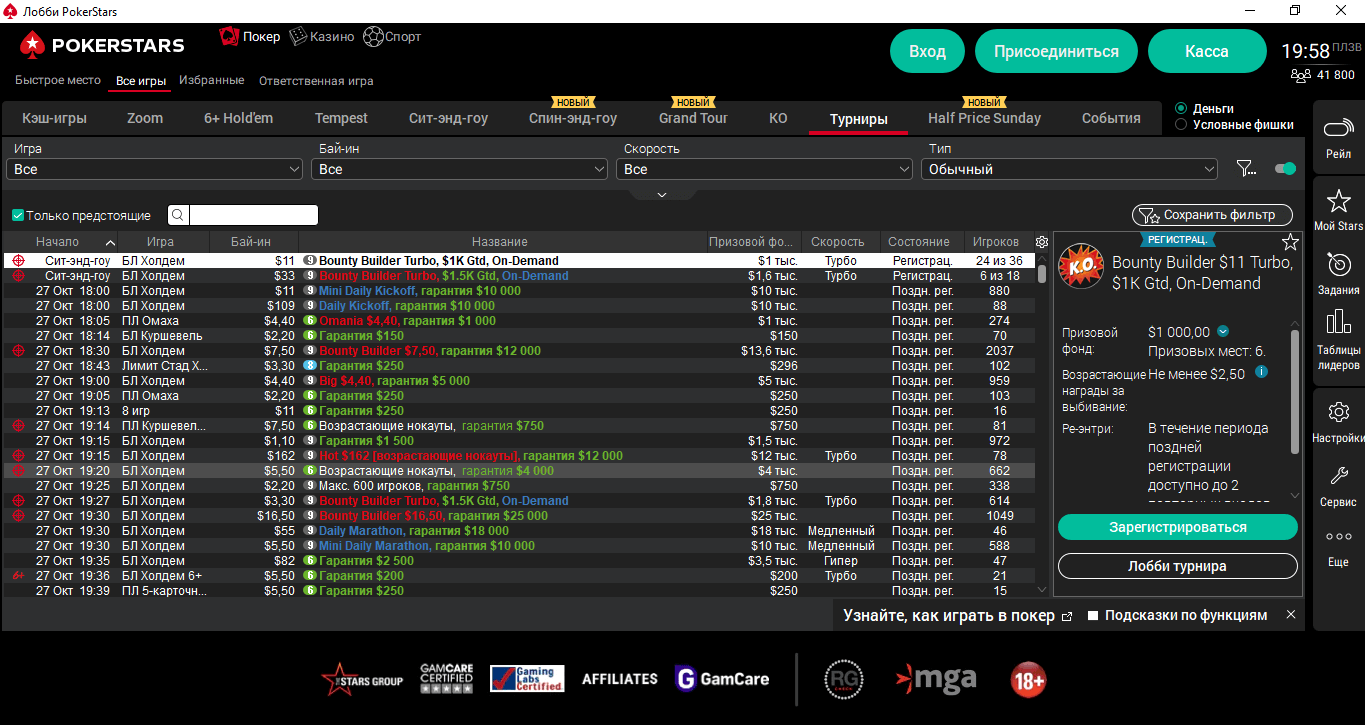Click the tournament search input field

[x=253, y=215]
